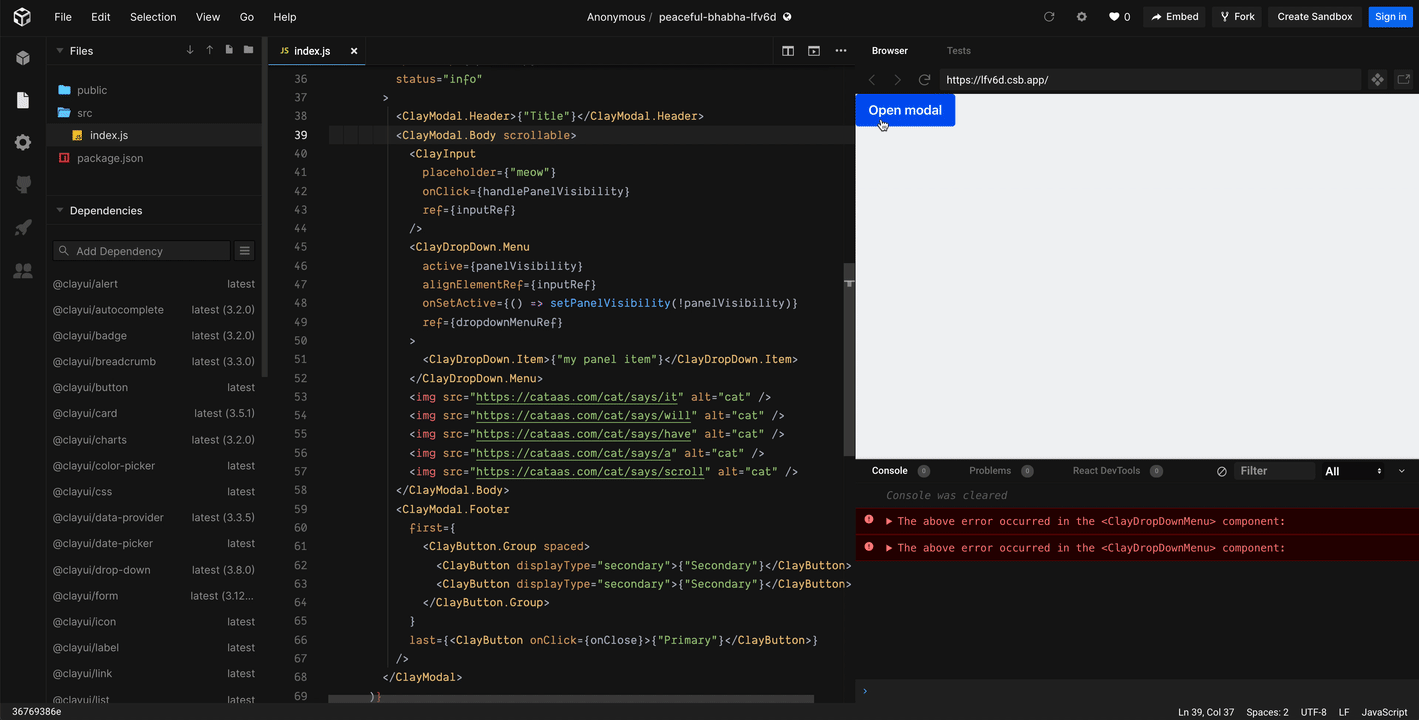Click the refresh icon in top bar
Image resolution: width=1419 pixels, height=720 pixels.
(x=1049, y=17)
